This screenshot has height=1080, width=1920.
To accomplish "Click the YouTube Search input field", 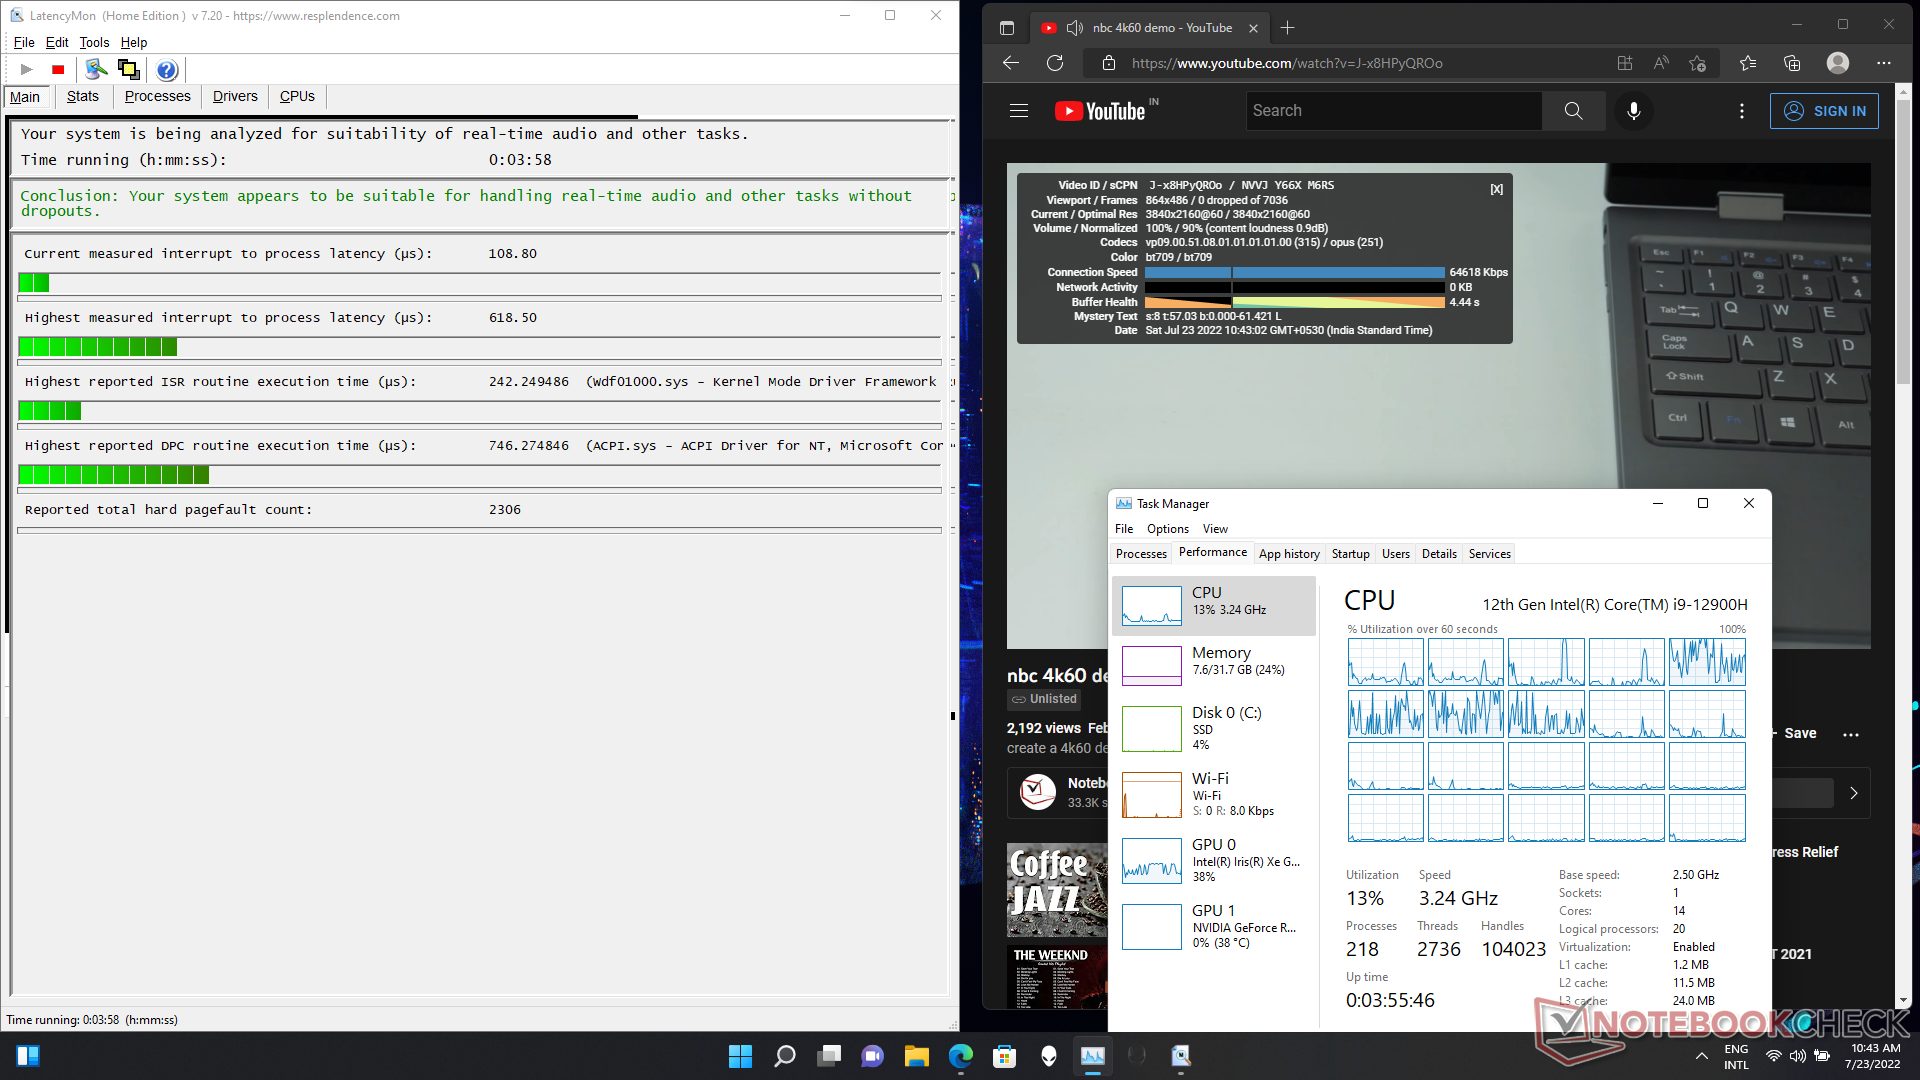I will point(1393,111).
